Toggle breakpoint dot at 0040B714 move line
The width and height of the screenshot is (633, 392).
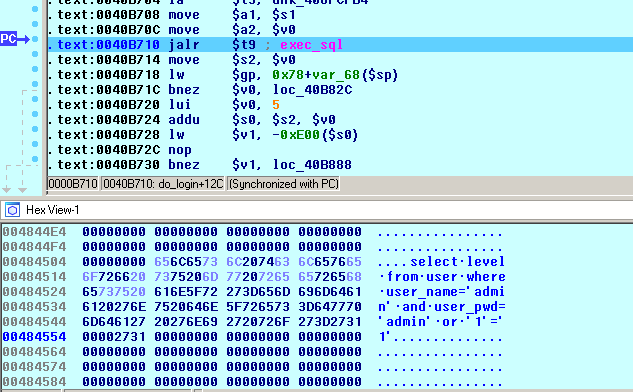[35, 54]
